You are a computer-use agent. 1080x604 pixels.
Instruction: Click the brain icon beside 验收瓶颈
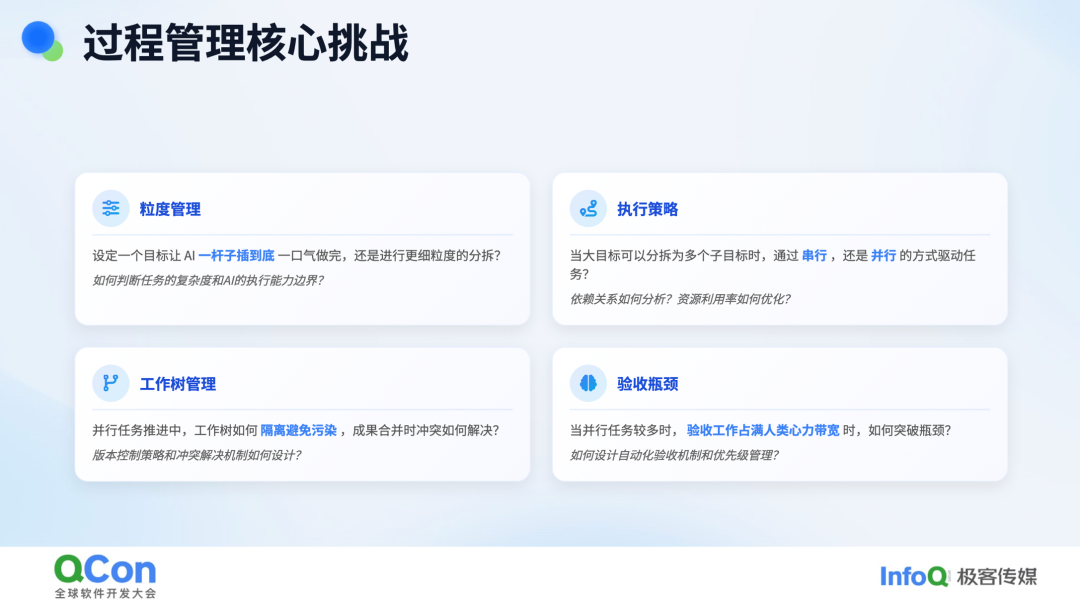588,383
